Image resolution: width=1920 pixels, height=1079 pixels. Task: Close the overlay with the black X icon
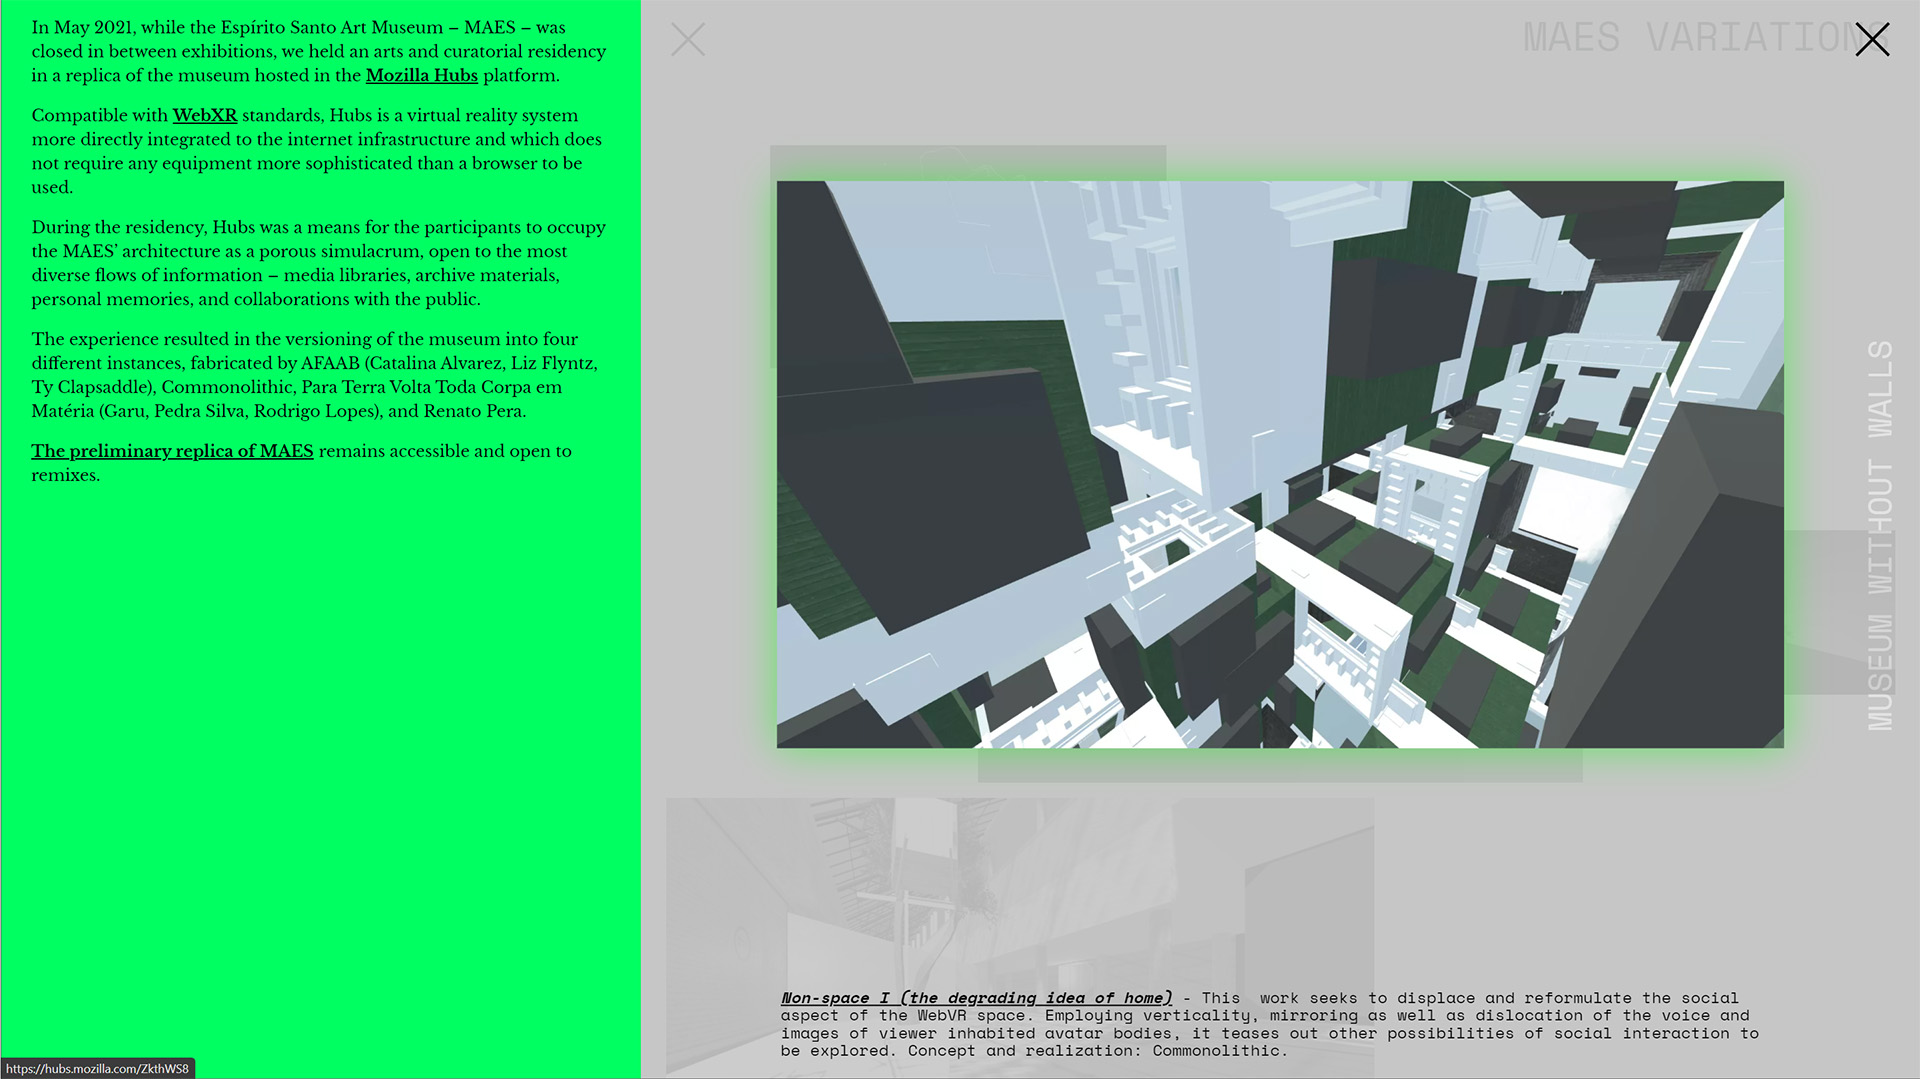coord(1872,39)
